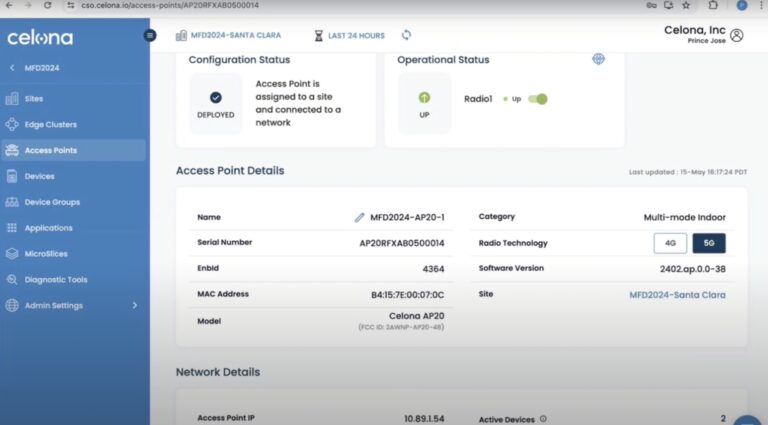This screenshot has width=768, height=425.
Task: Click the refresh icon beside Last 24 Hours
Action: point(406,35)
